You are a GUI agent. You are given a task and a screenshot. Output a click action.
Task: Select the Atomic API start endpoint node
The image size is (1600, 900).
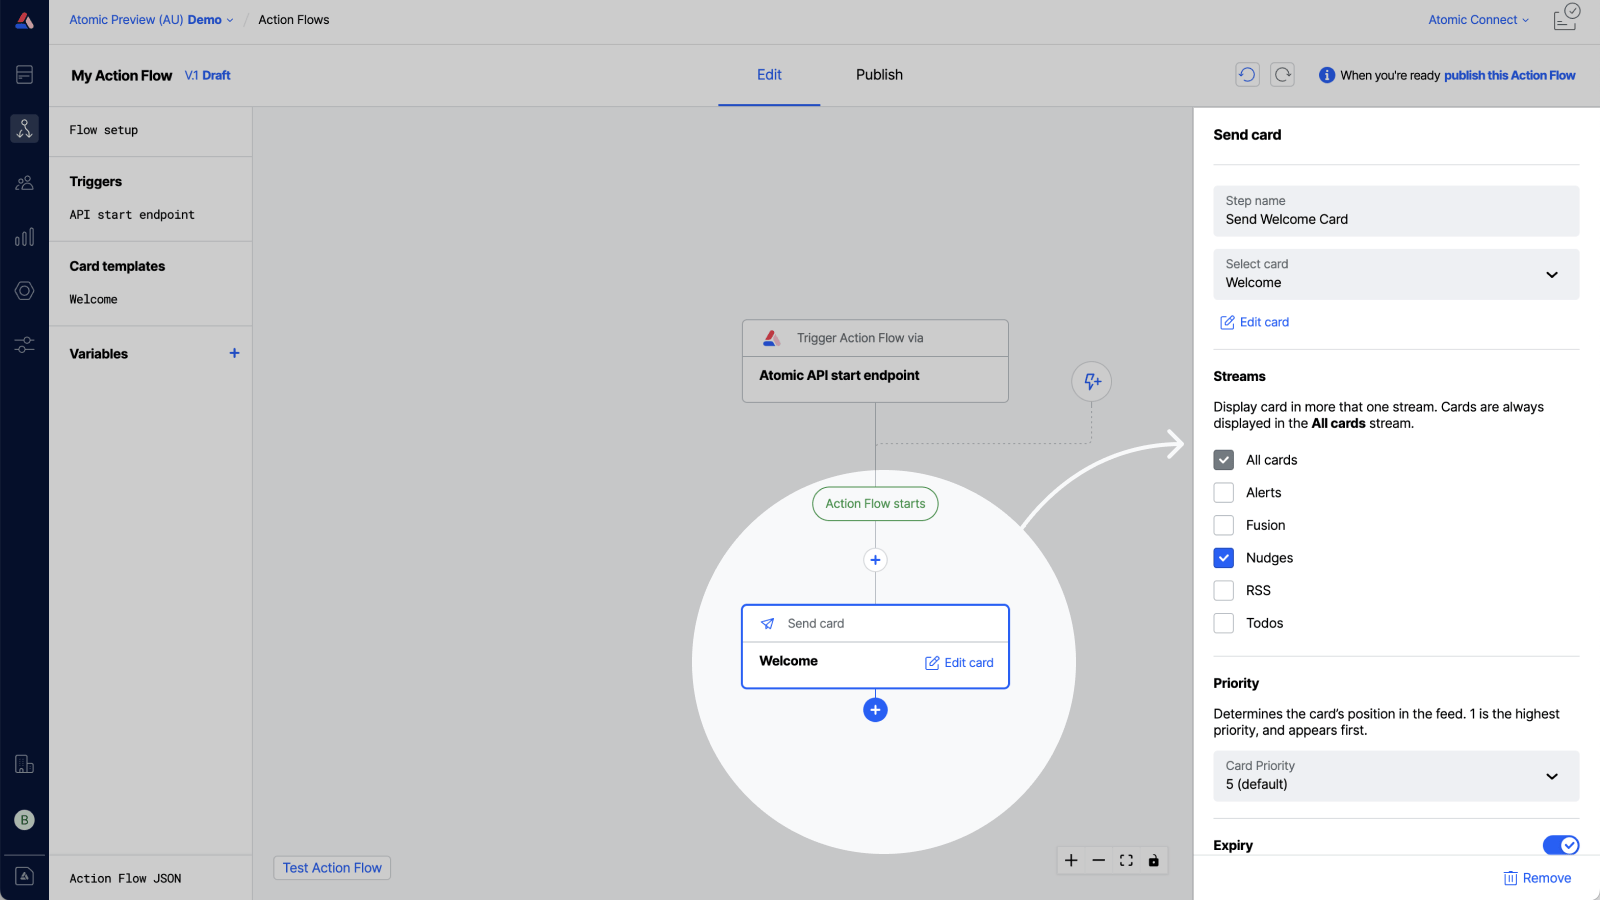tap(875, 361)
